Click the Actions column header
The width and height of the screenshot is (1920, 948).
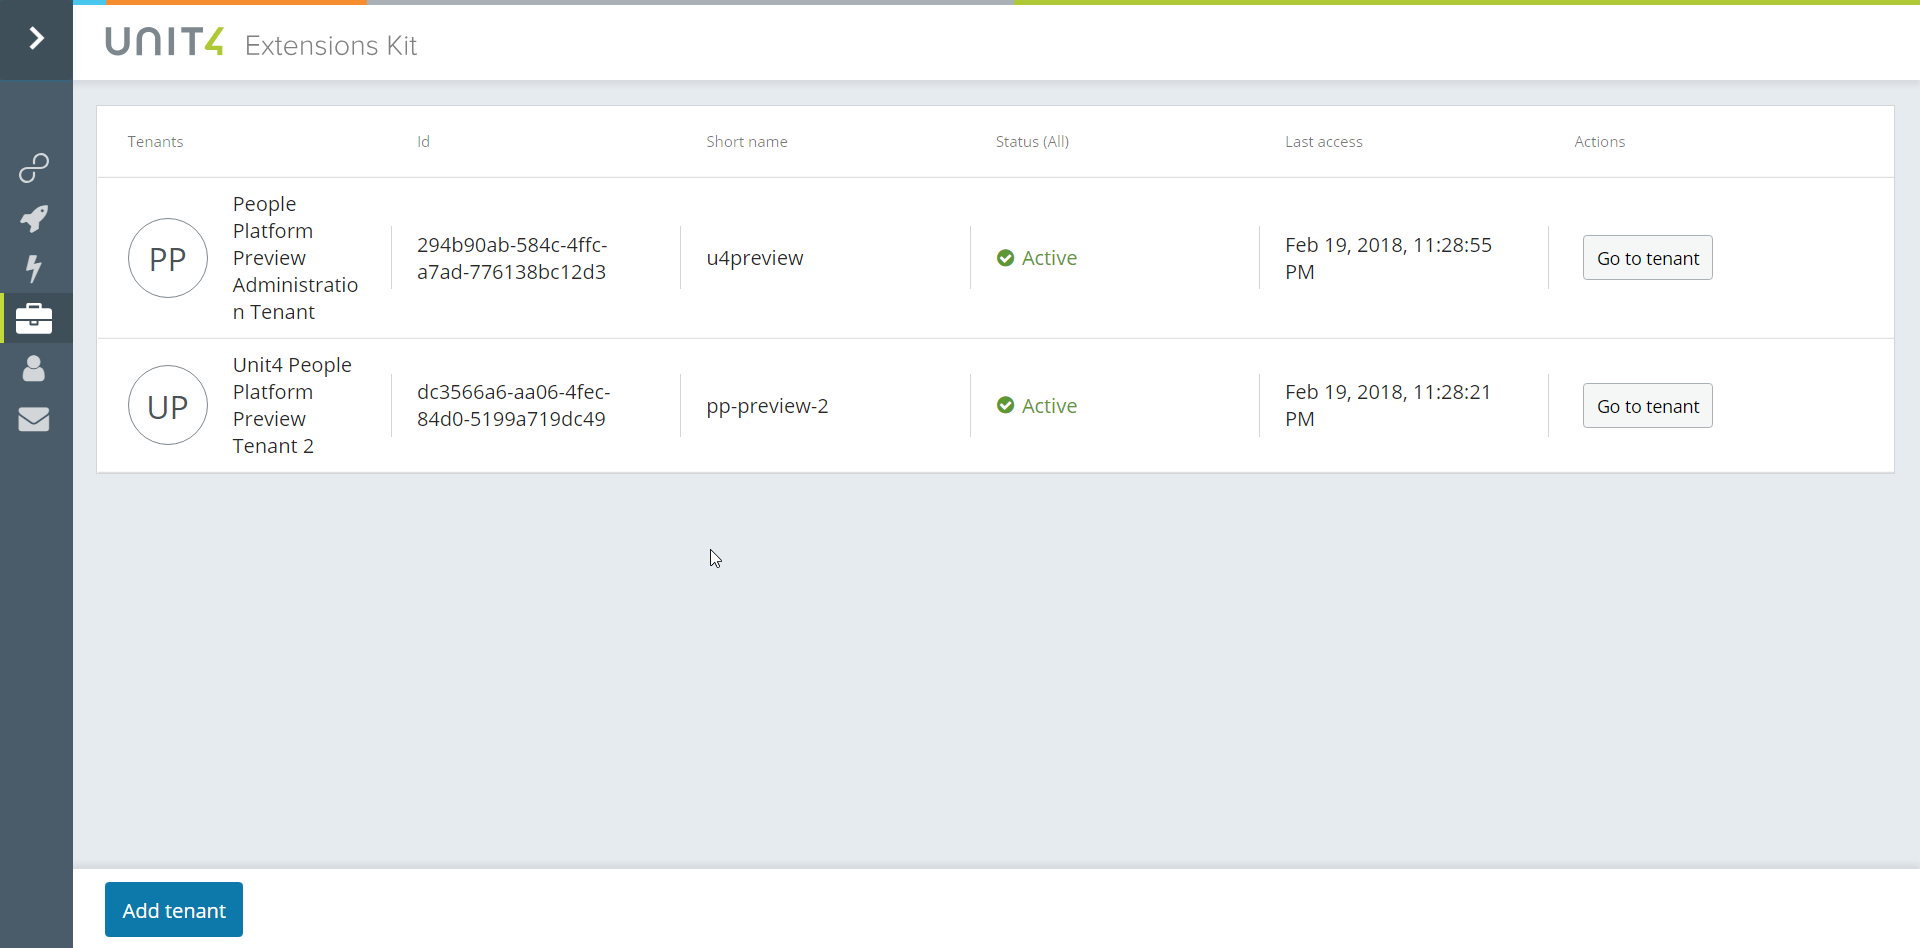[x=1600, y=142]
